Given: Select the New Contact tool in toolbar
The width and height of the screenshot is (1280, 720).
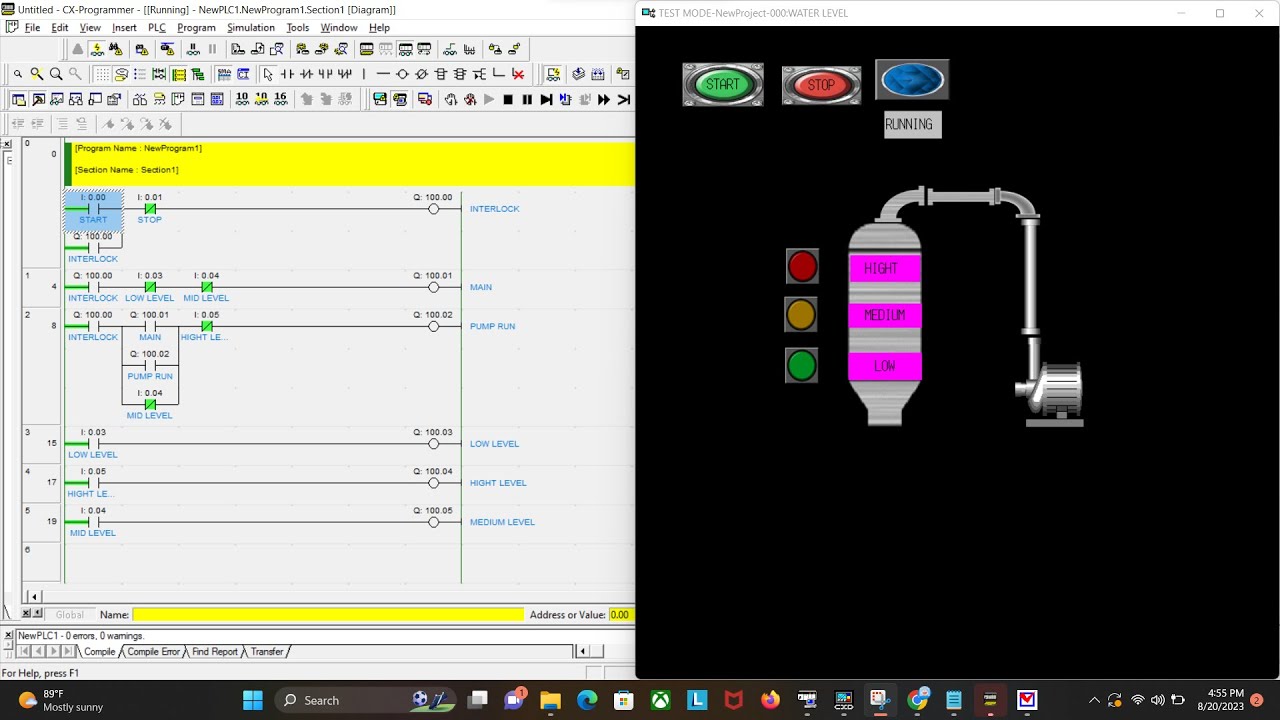Looking at the screenshot, I should pos(287,74).
